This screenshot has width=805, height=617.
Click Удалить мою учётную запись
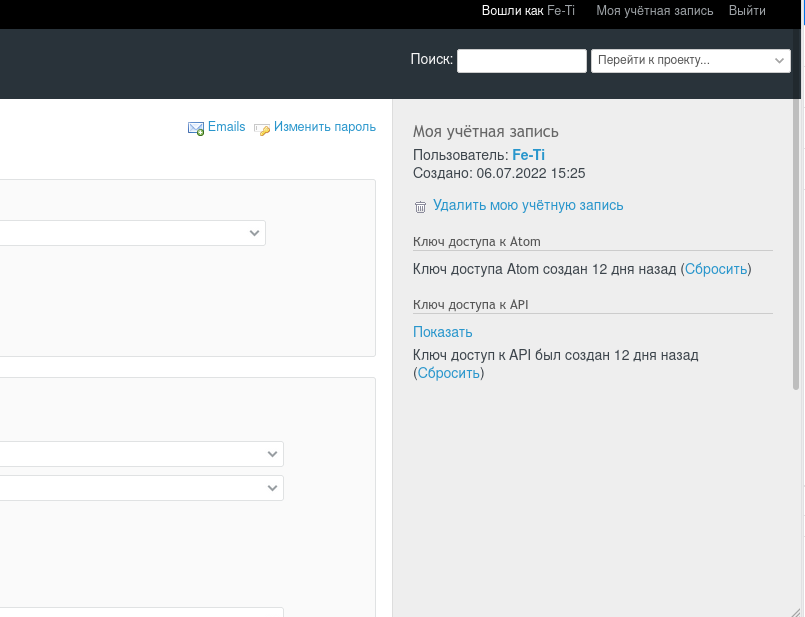click(527, 205)
